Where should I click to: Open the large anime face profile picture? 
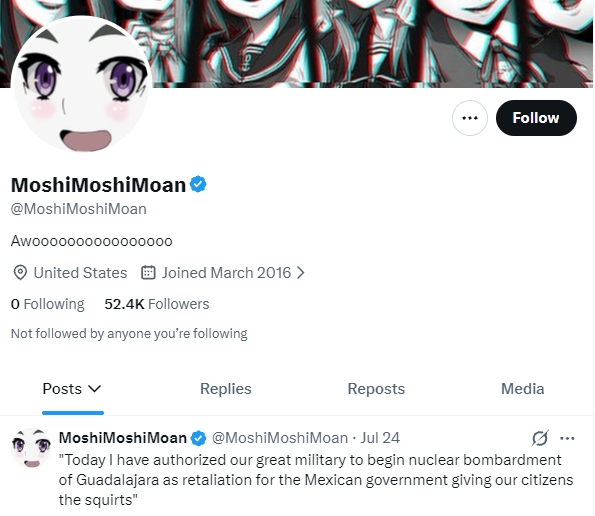[x=82, y=84]
